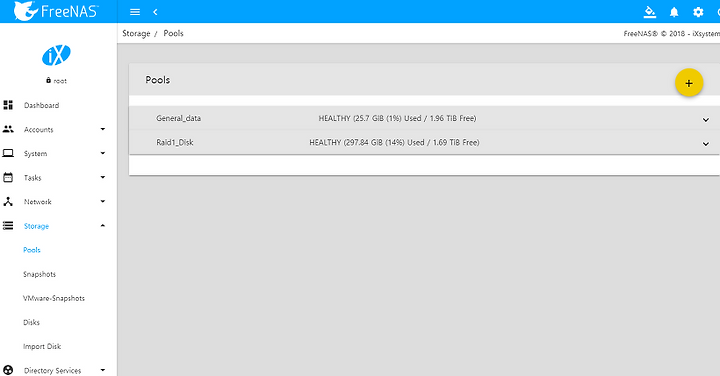Screen dimensions: 720x376
Task: Open the theme paint bucket icon
Action: [650, 12]
